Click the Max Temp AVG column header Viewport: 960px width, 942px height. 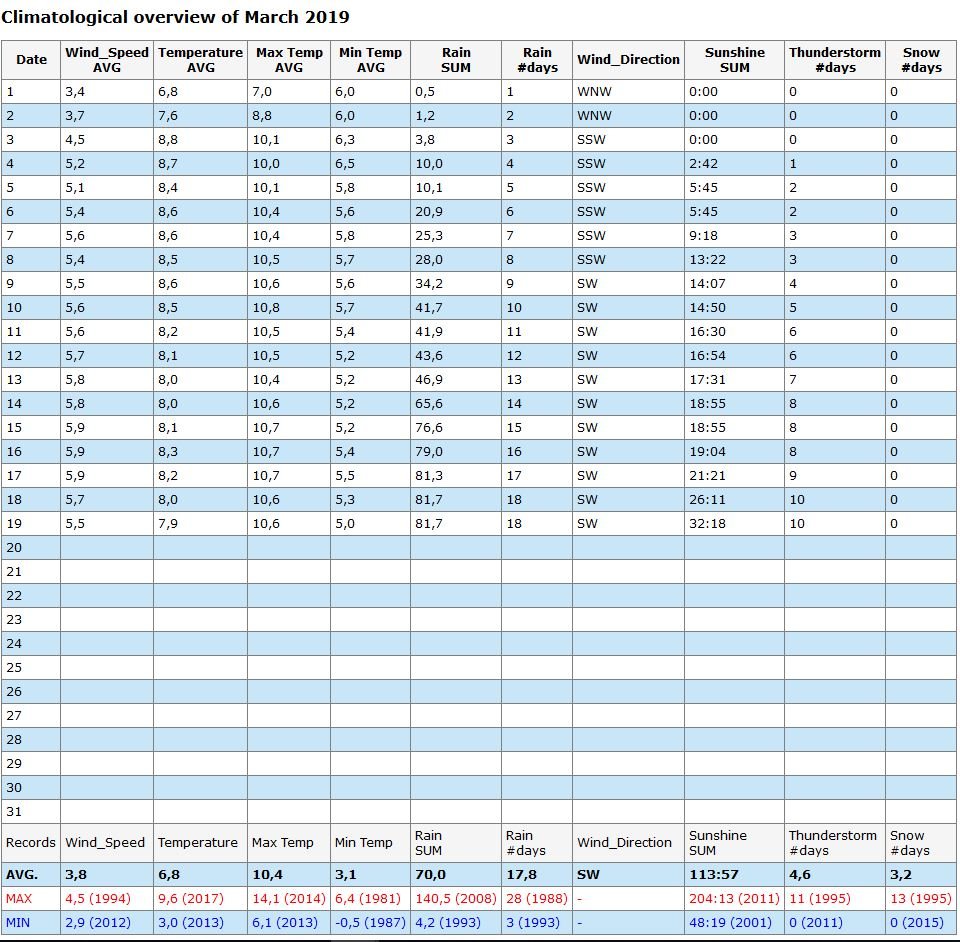pyautogui.click(x=289, y=60)
